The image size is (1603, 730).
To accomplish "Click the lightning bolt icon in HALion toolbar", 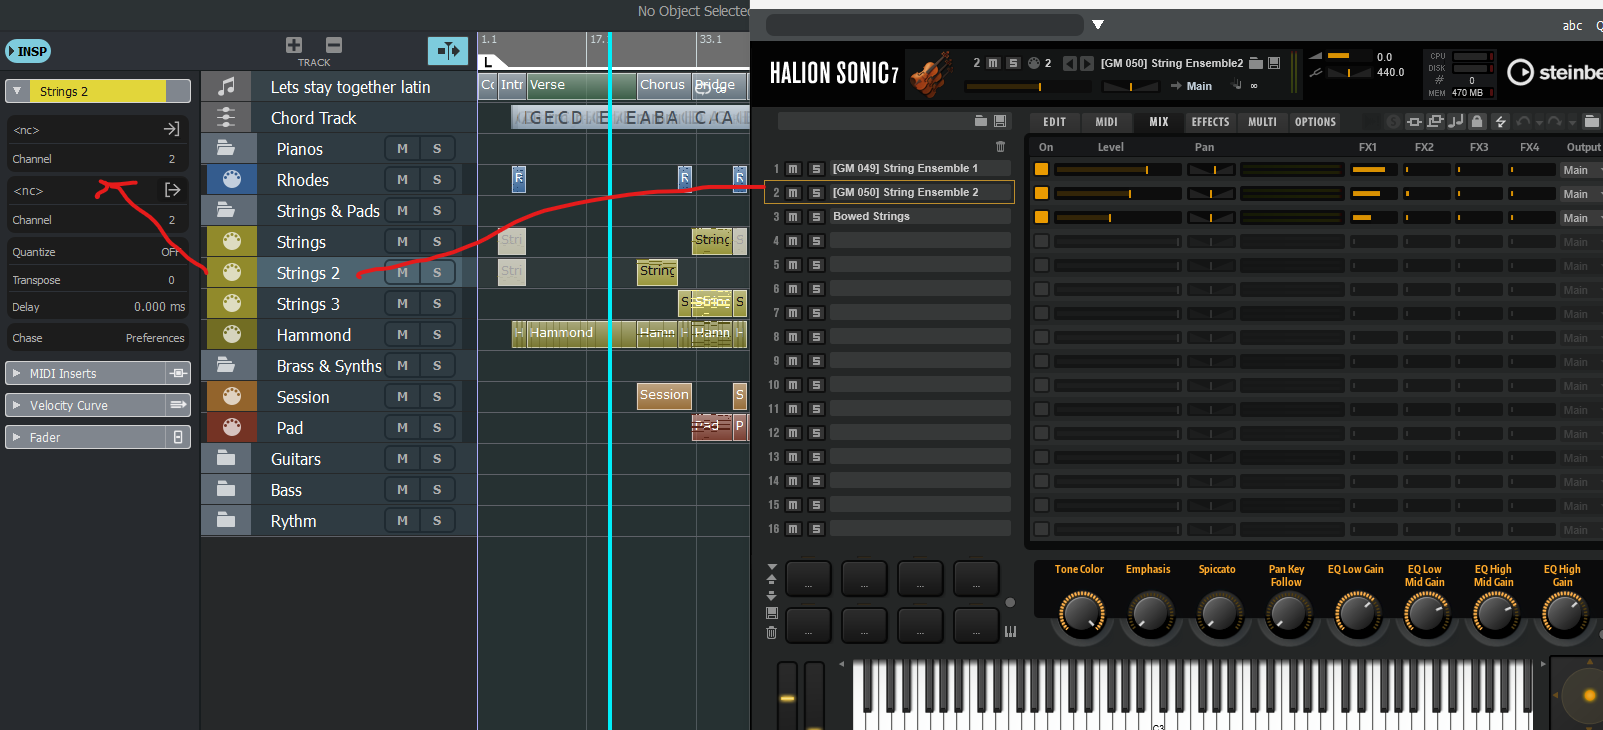I will tap(1500, 122).
